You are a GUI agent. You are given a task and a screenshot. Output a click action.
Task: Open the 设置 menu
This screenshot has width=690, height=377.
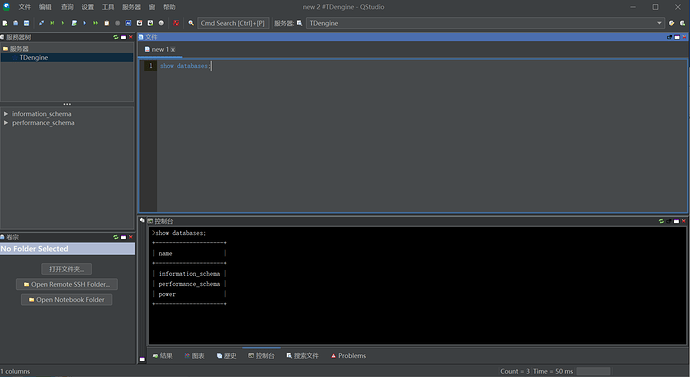pyautogui.click(x=88, y=7)
